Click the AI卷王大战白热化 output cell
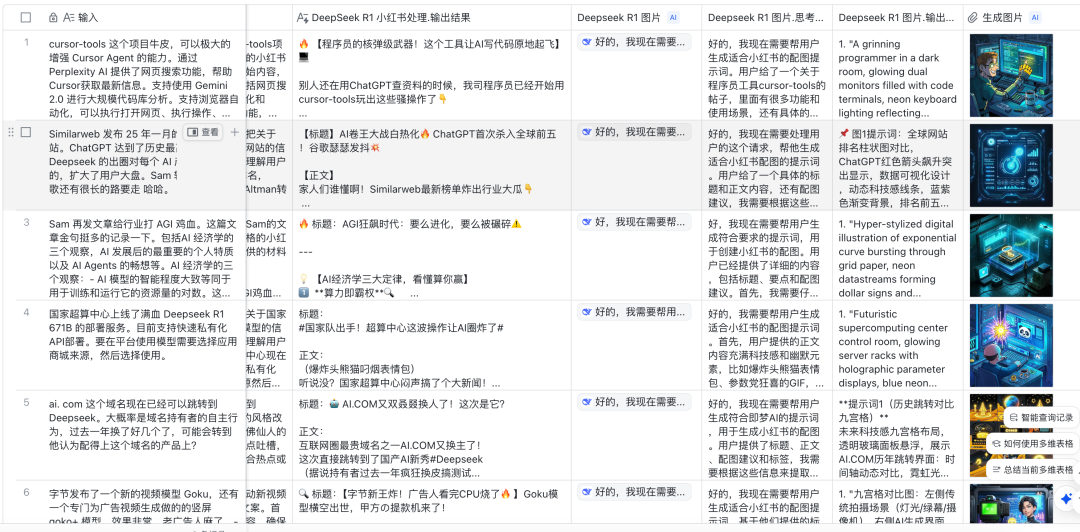 pyautogui.click(x=431, y=165)
